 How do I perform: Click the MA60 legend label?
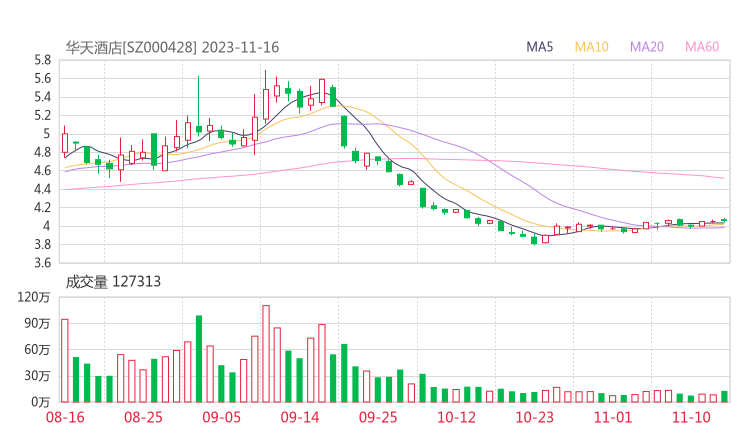click(x=702, y=47)
